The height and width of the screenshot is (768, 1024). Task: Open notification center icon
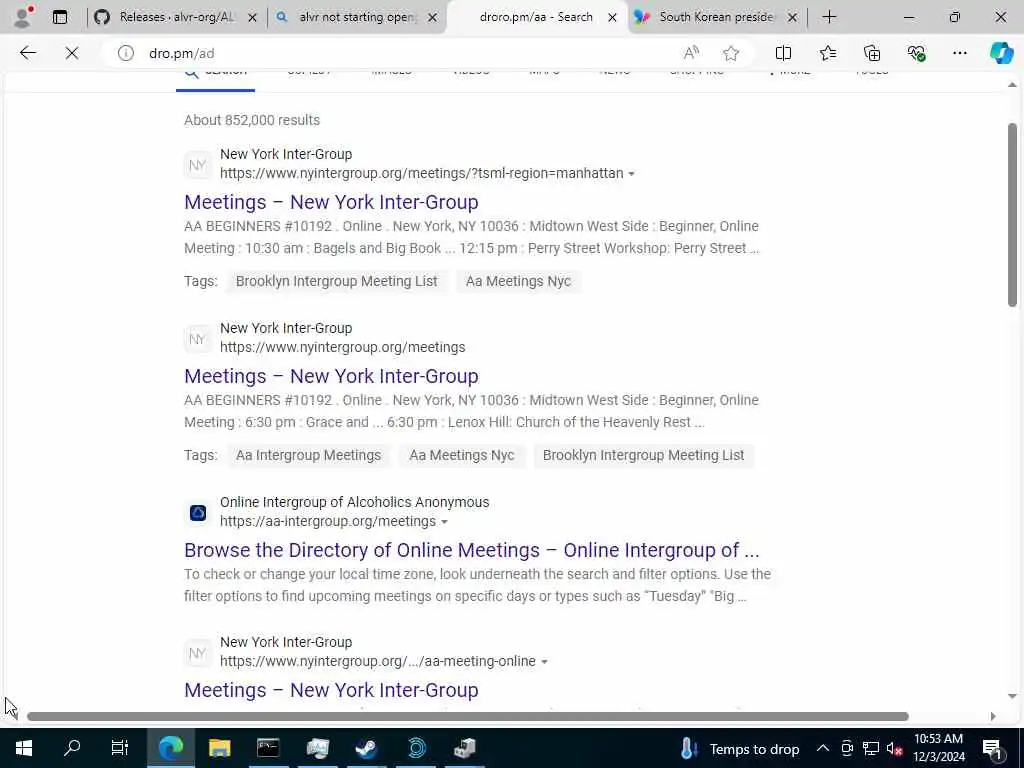992,748
